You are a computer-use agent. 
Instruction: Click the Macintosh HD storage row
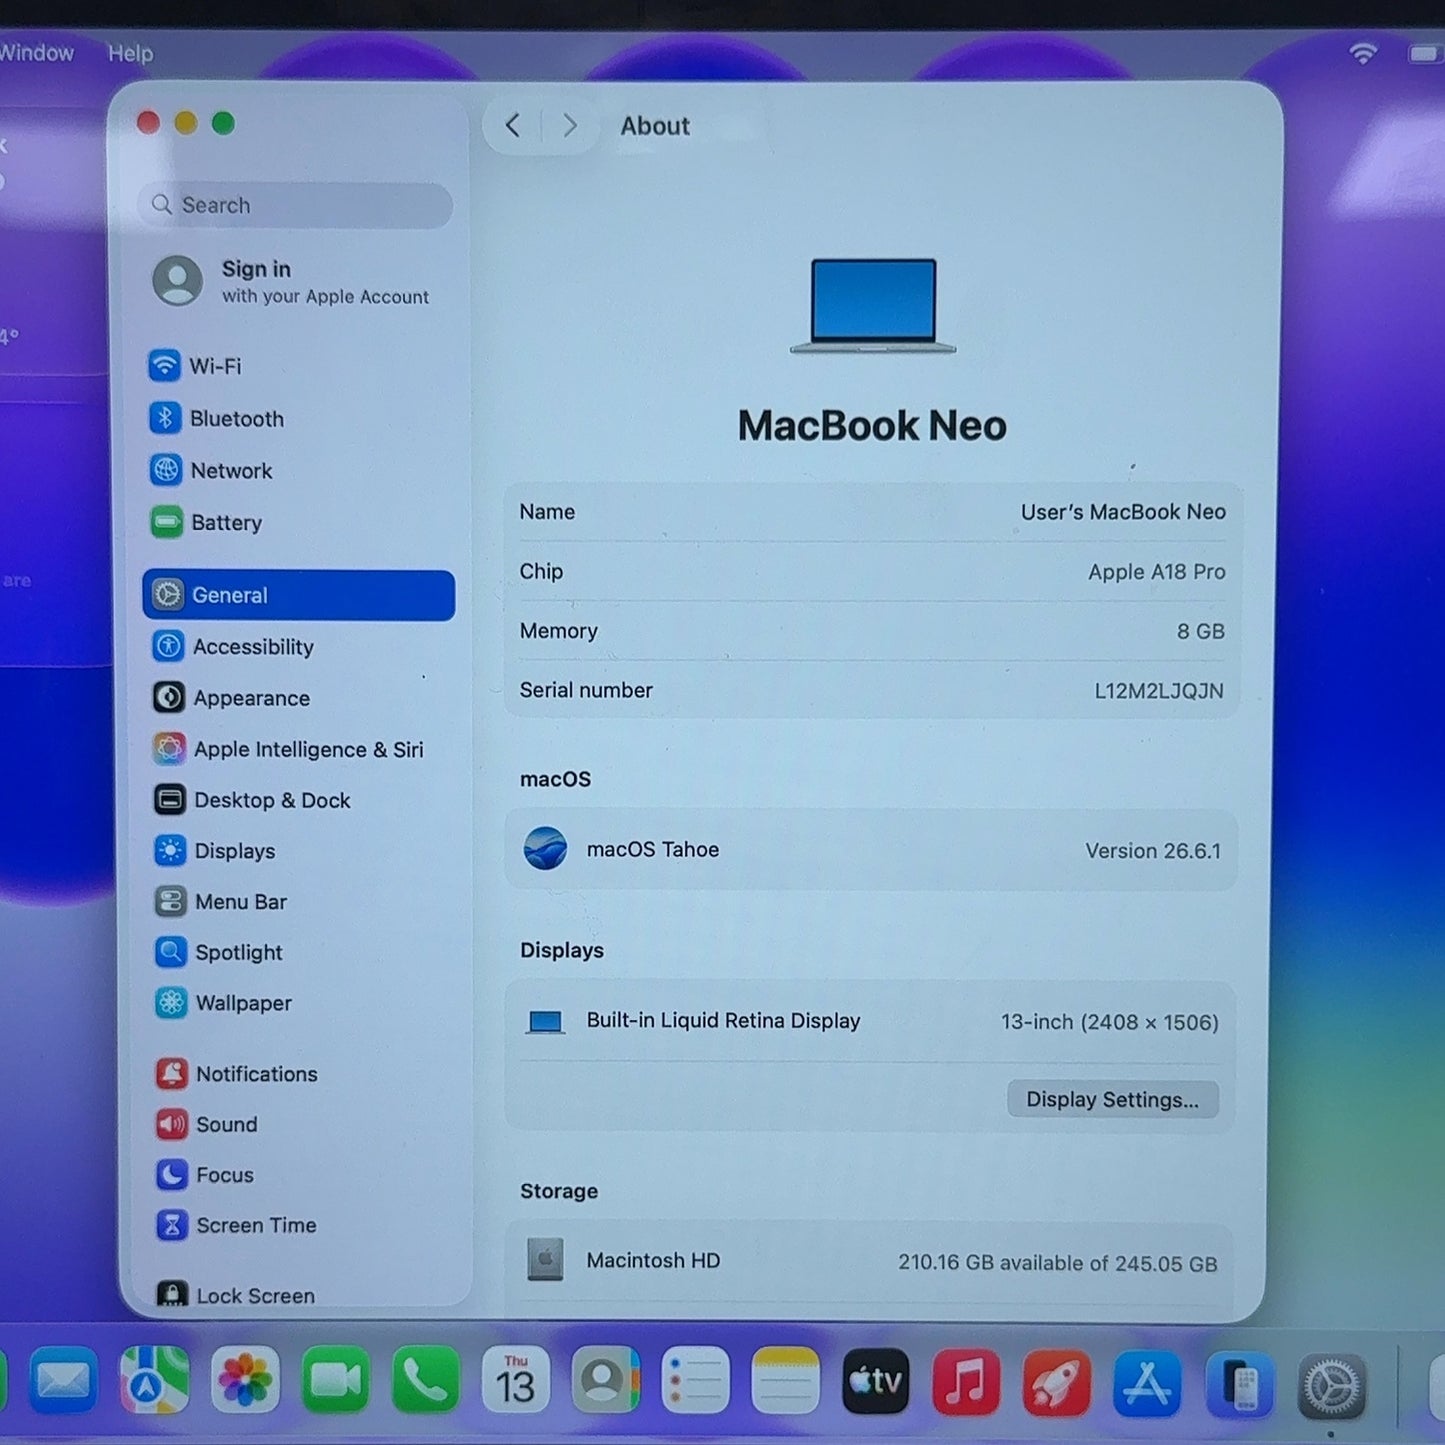(871, 1261)
